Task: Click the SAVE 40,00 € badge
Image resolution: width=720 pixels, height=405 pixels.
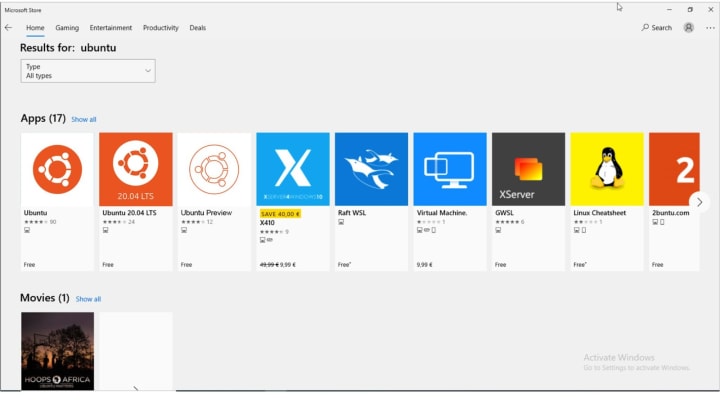Action: tap(280, 214)
